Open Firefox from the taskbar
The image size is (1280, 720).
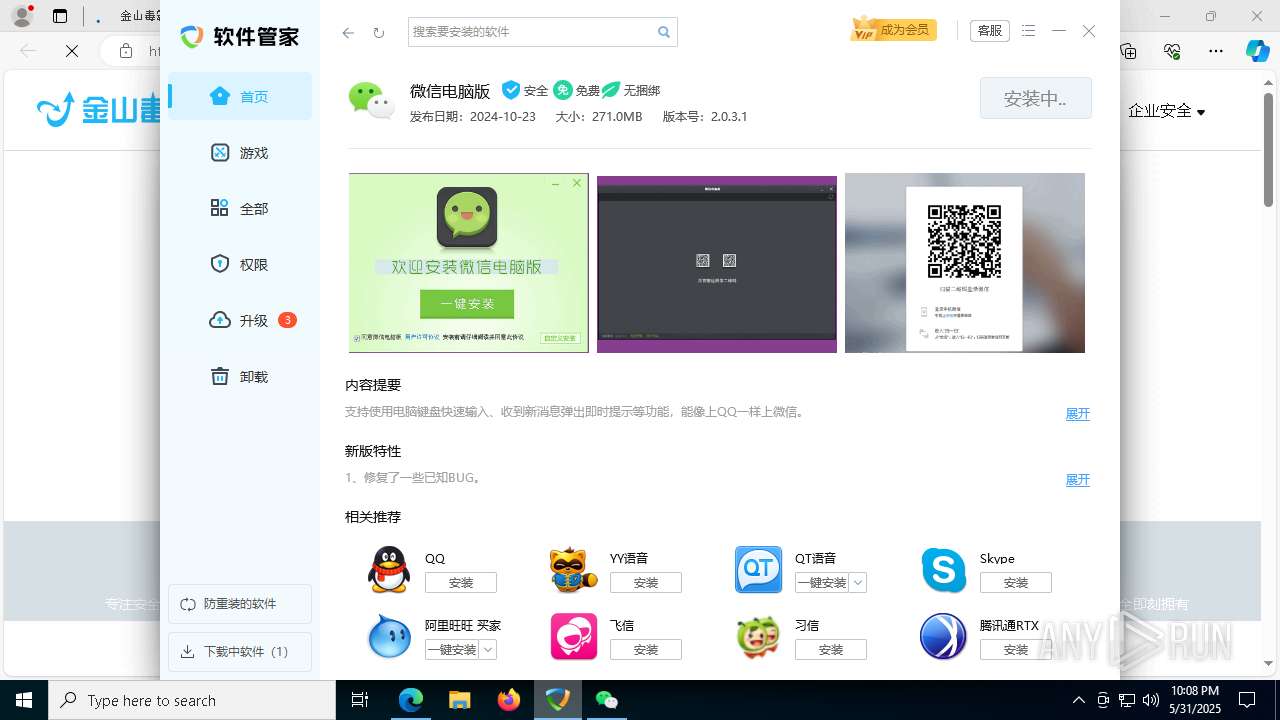tap(509, 700)
